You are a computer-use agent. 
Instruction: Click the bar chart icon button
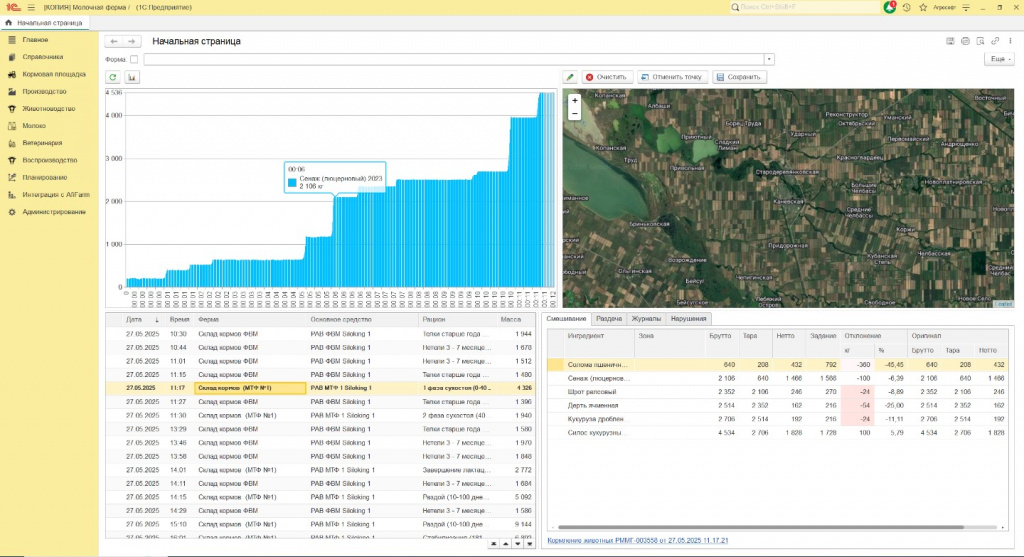(x=131, y=77)
